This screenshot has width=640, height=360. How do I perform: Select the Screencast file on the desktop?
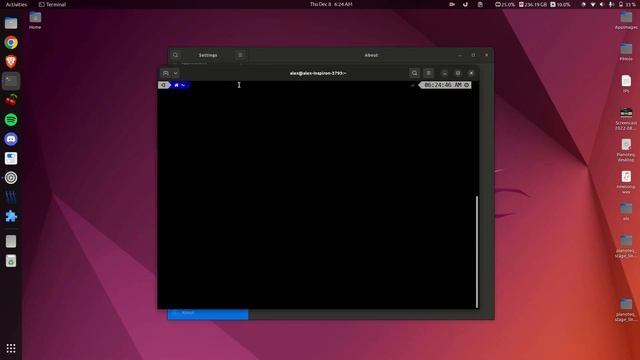pos(626,119)
